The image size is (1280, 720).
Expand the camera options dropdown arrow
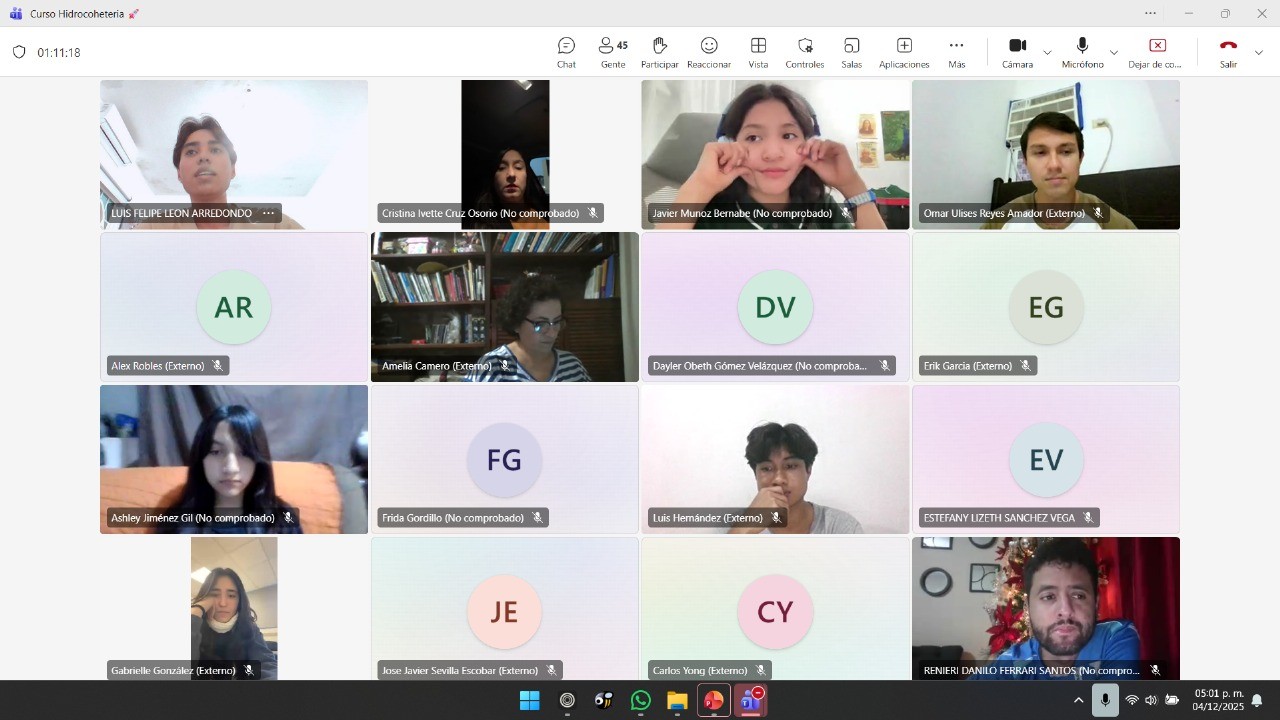click(1047, 52)
